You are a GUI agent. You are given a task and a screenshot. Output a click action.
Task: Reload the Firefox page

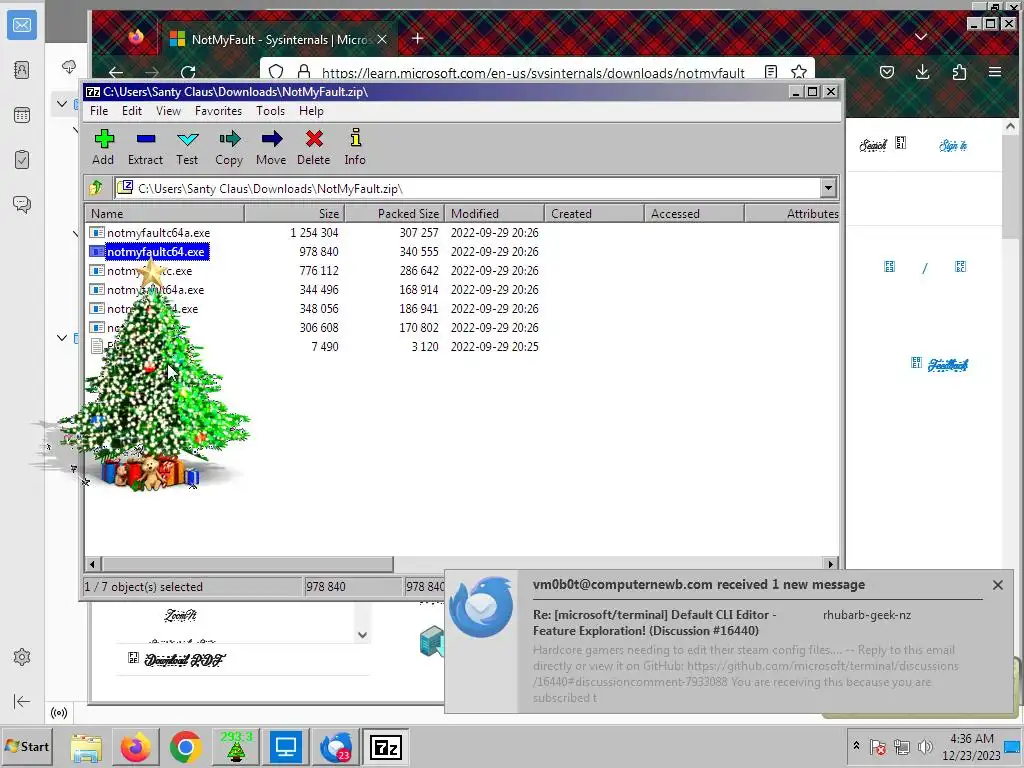pyautogui.click(x=188, y=72)
